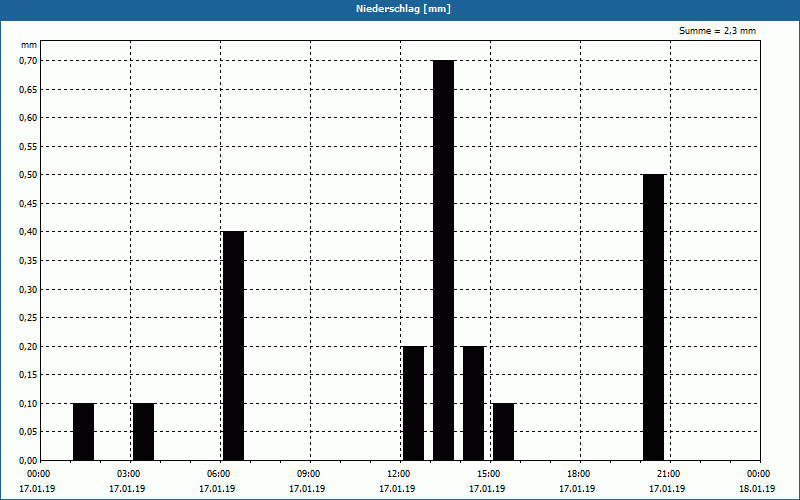
Task: Click the 18.01.19 date label
Action: (757, 489)
